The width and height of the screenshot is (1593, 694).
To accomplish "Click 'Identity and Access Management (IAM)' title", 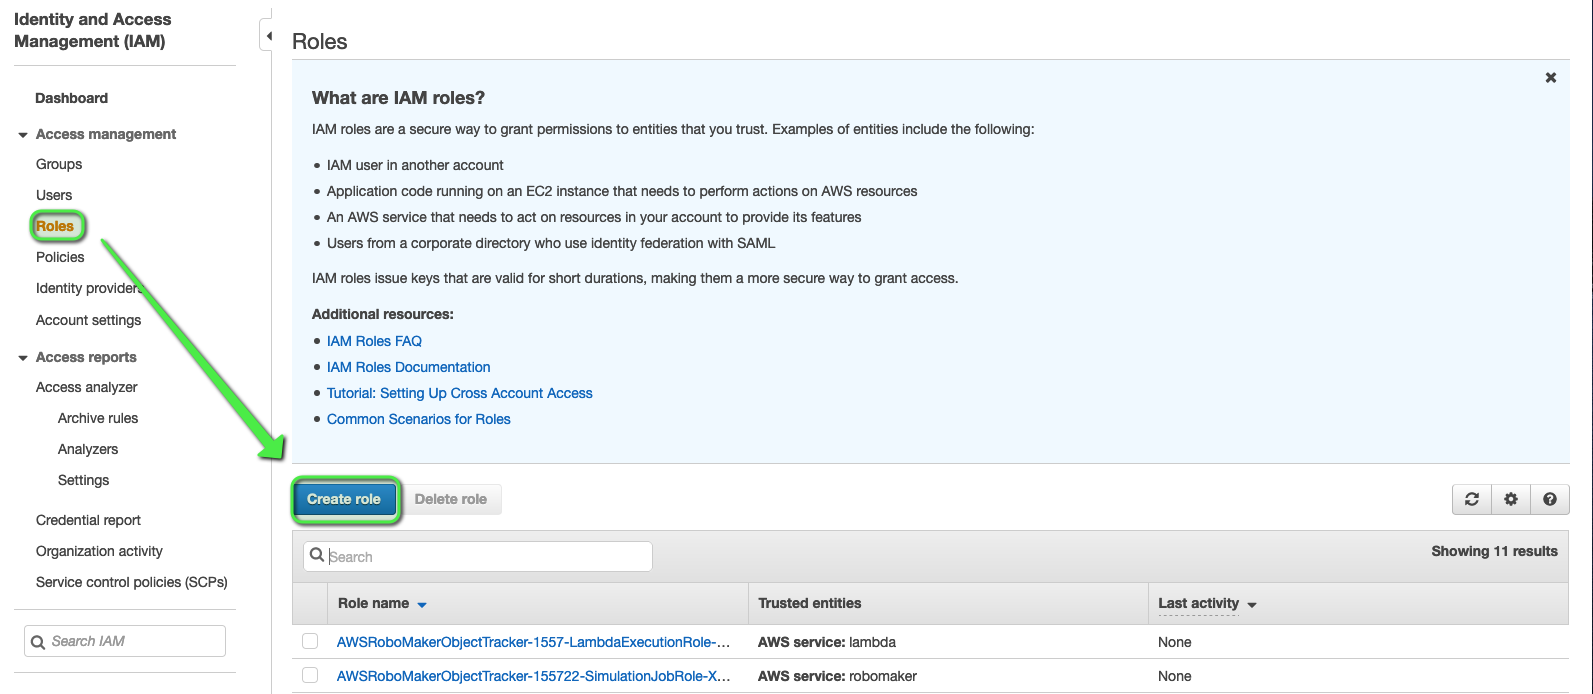I will pyautogui.click(x=93, y=30).
